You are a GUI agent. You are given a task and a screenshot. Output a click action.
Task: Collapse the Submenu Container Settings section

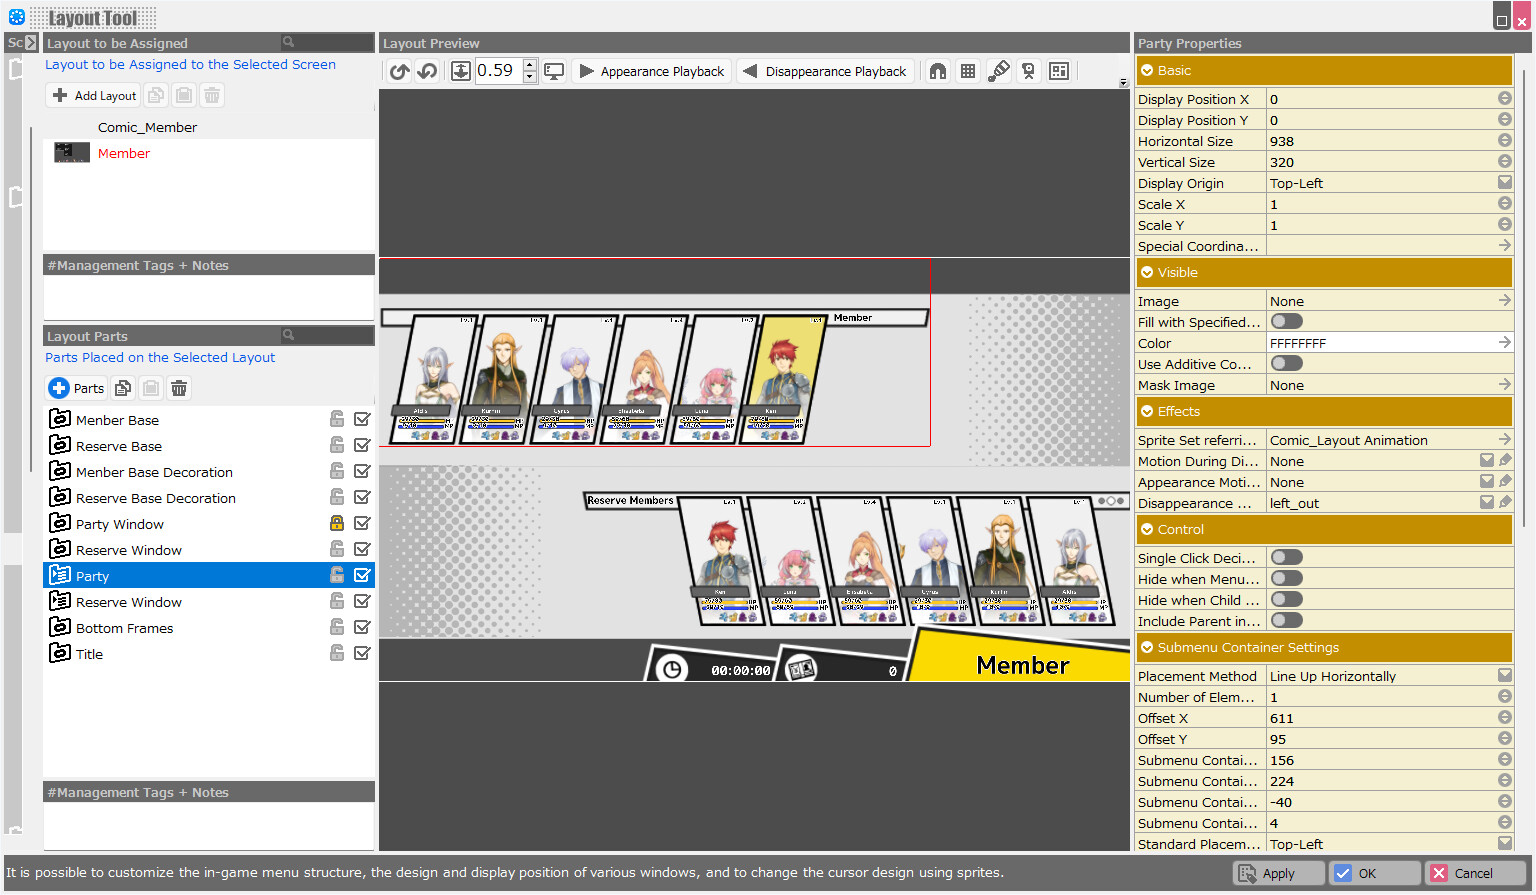pyautogui.click(x=1146, y=647)
